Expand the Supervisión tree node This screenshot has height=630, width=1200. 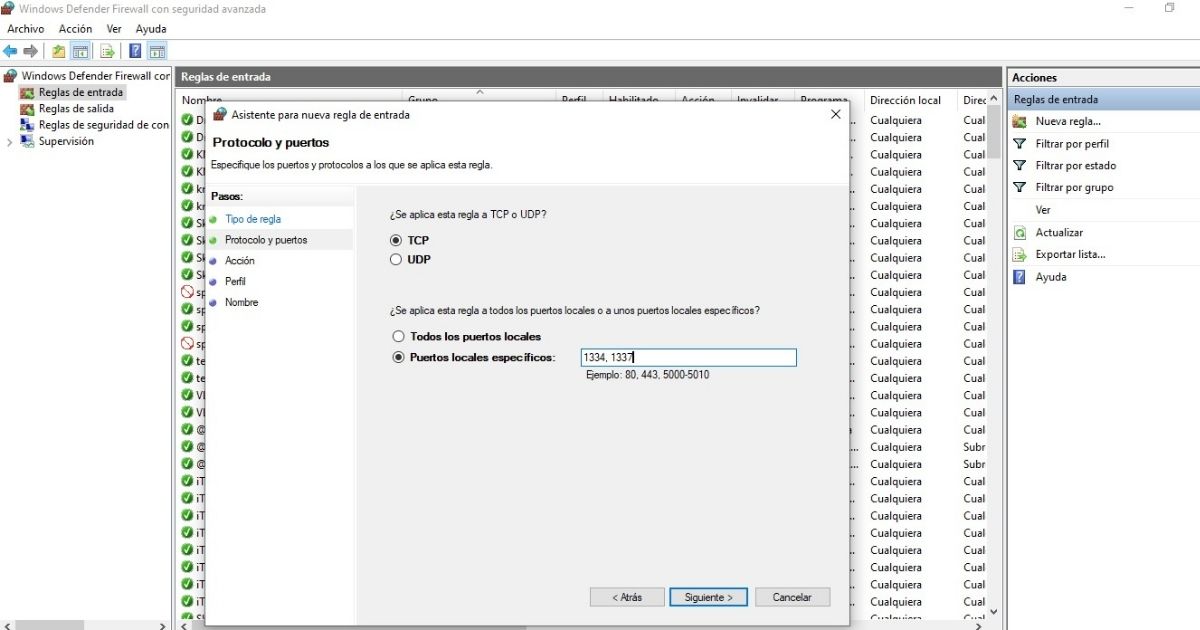coord(10,142)
